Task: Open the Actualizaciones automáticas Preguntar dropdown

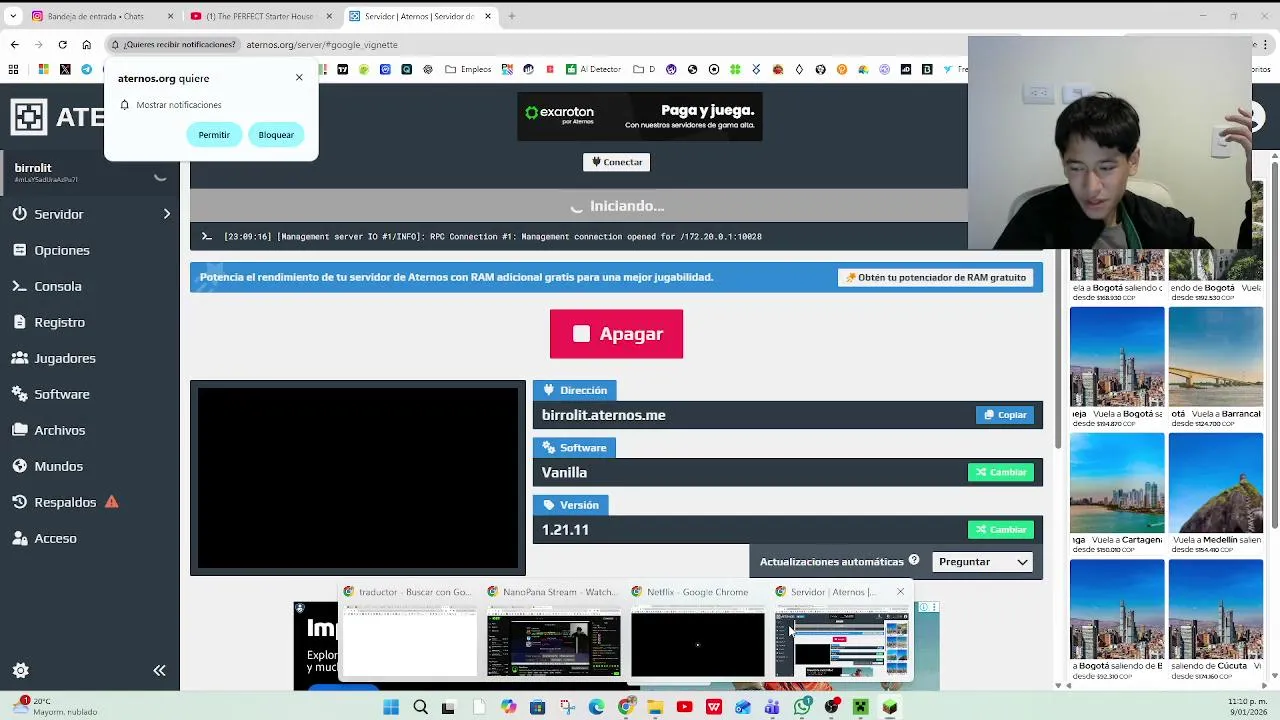Action: tap(982, 562)
